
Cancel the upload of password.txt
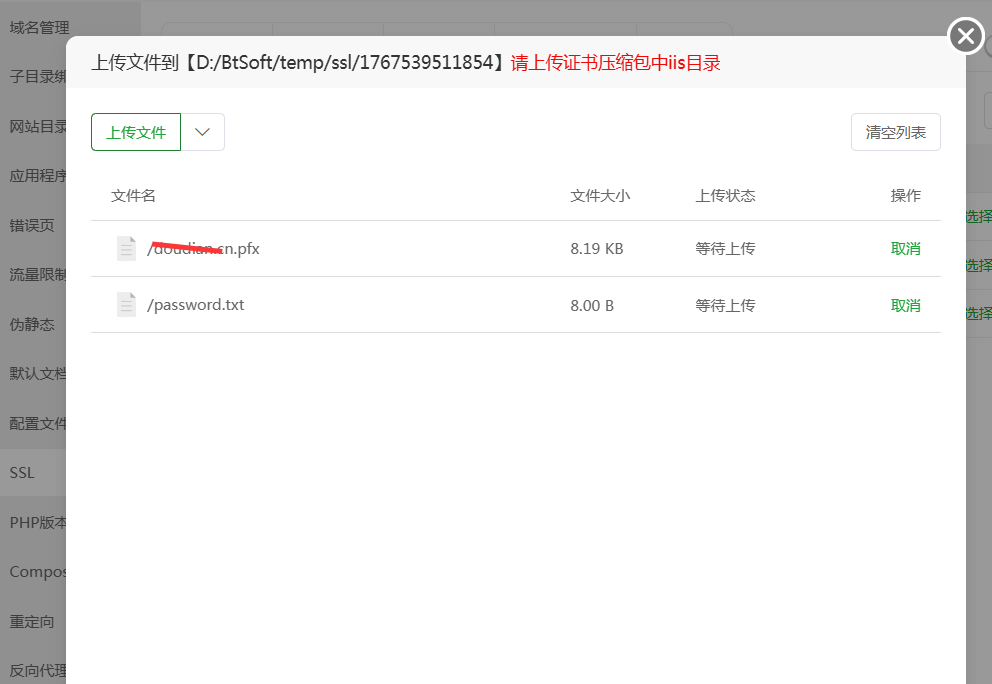tap(905, 304)
